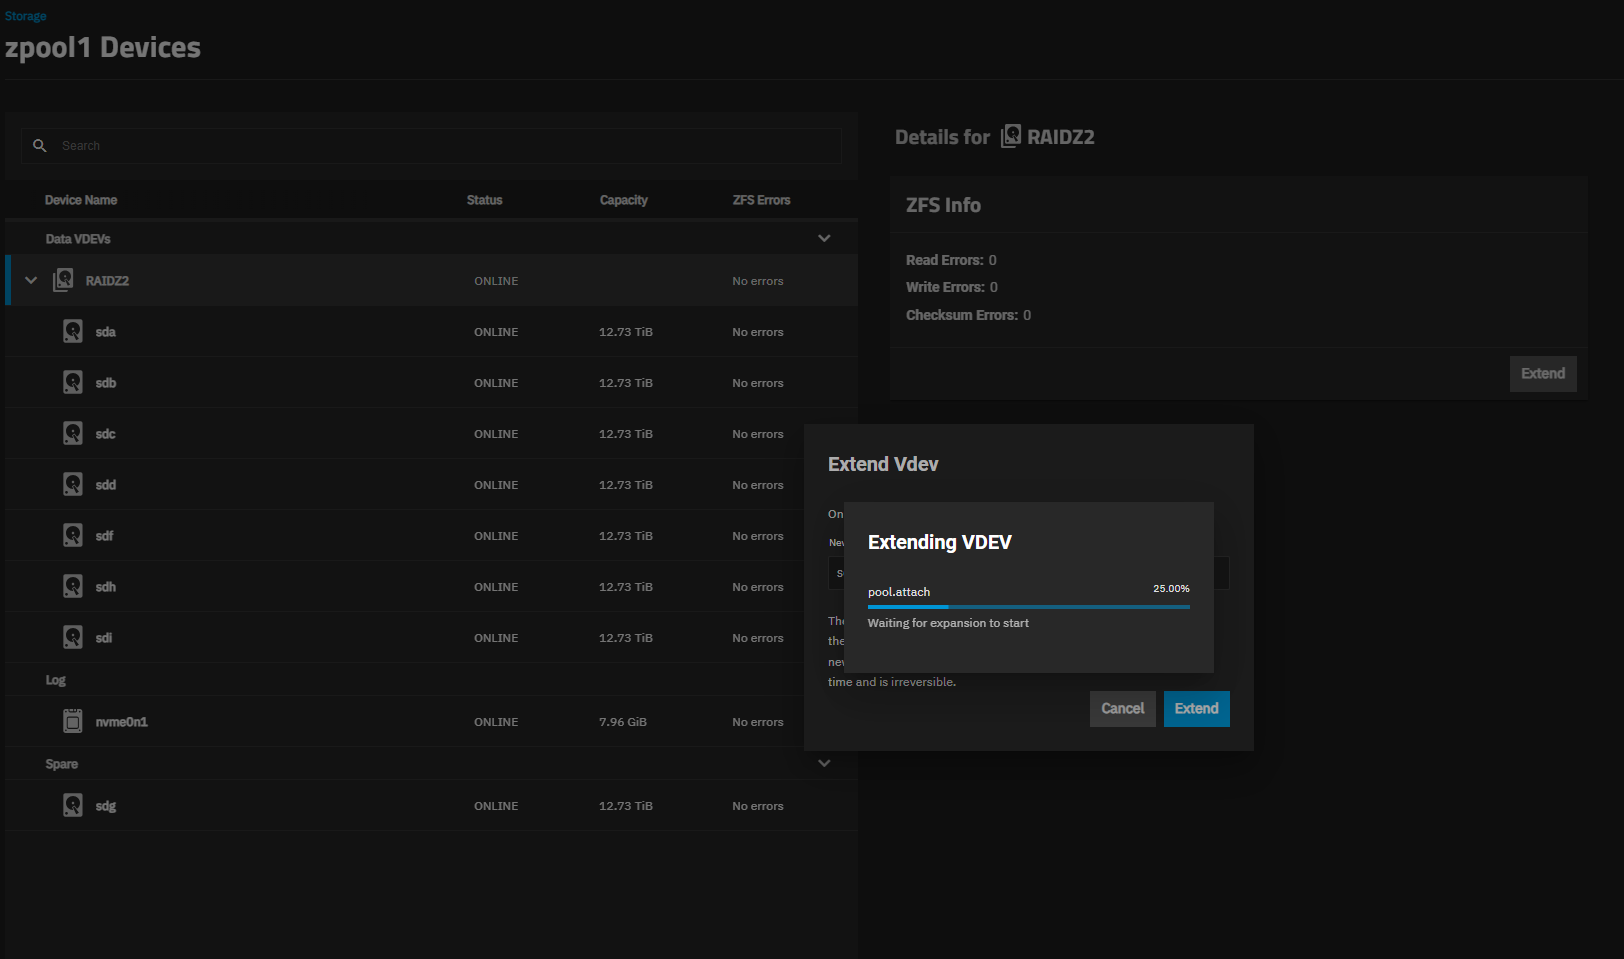This screenshot has height=959, width=1624.
Task: Click ONLINE status of RAIDZ2 row
Action: (x=496, y=281)
